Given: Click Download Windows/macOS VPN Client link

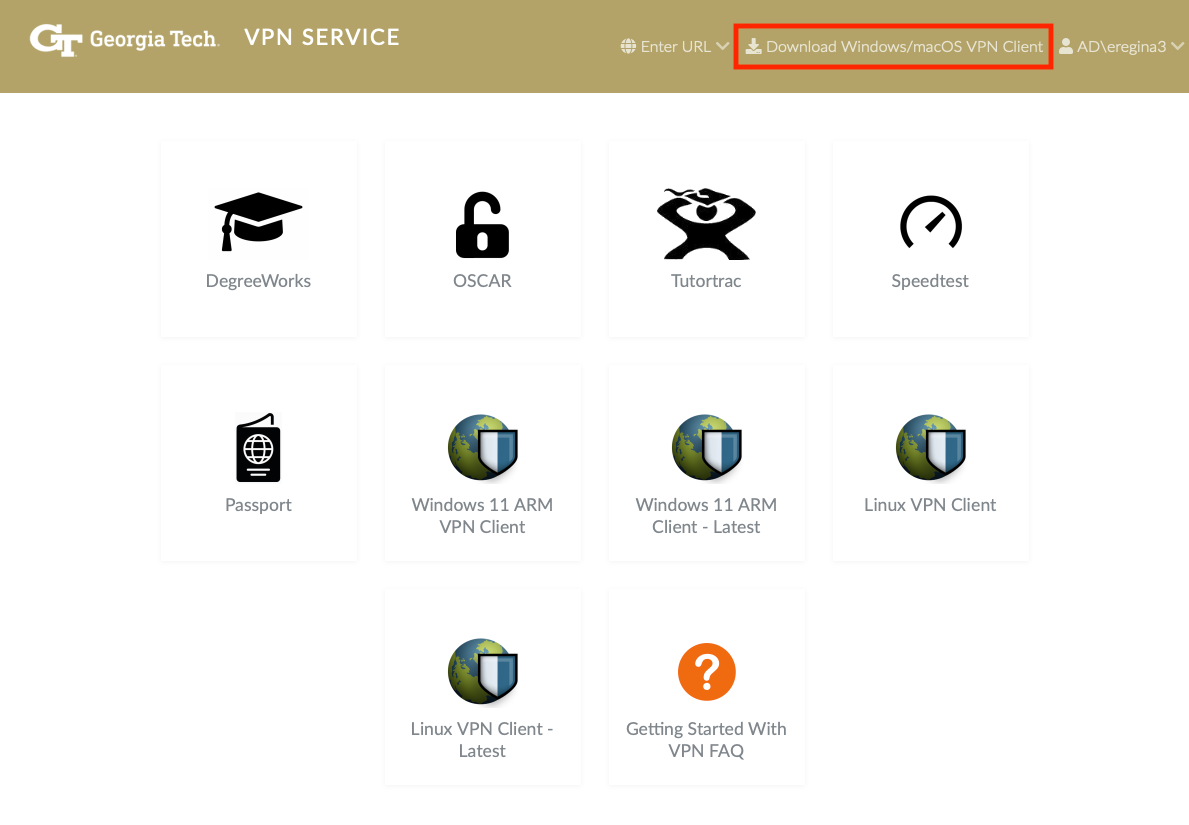Looking at the screenshot, I should pos(894,46).
